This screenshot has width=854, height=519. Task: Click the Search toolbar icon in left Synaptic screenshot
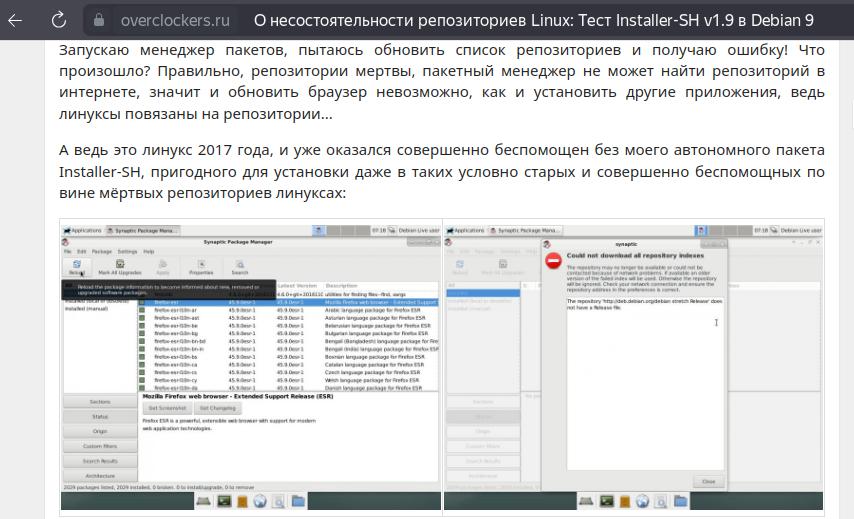coord(240,267)
